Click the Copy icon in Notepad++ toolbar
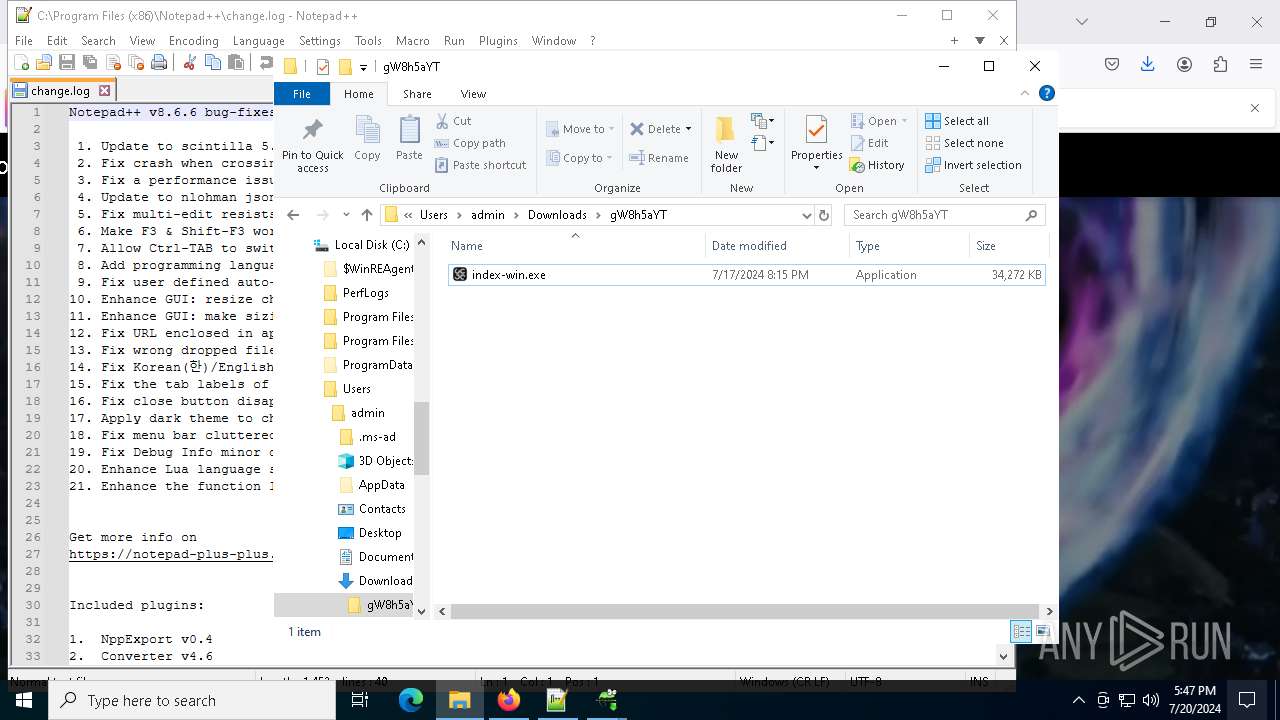 pos(212,62)
